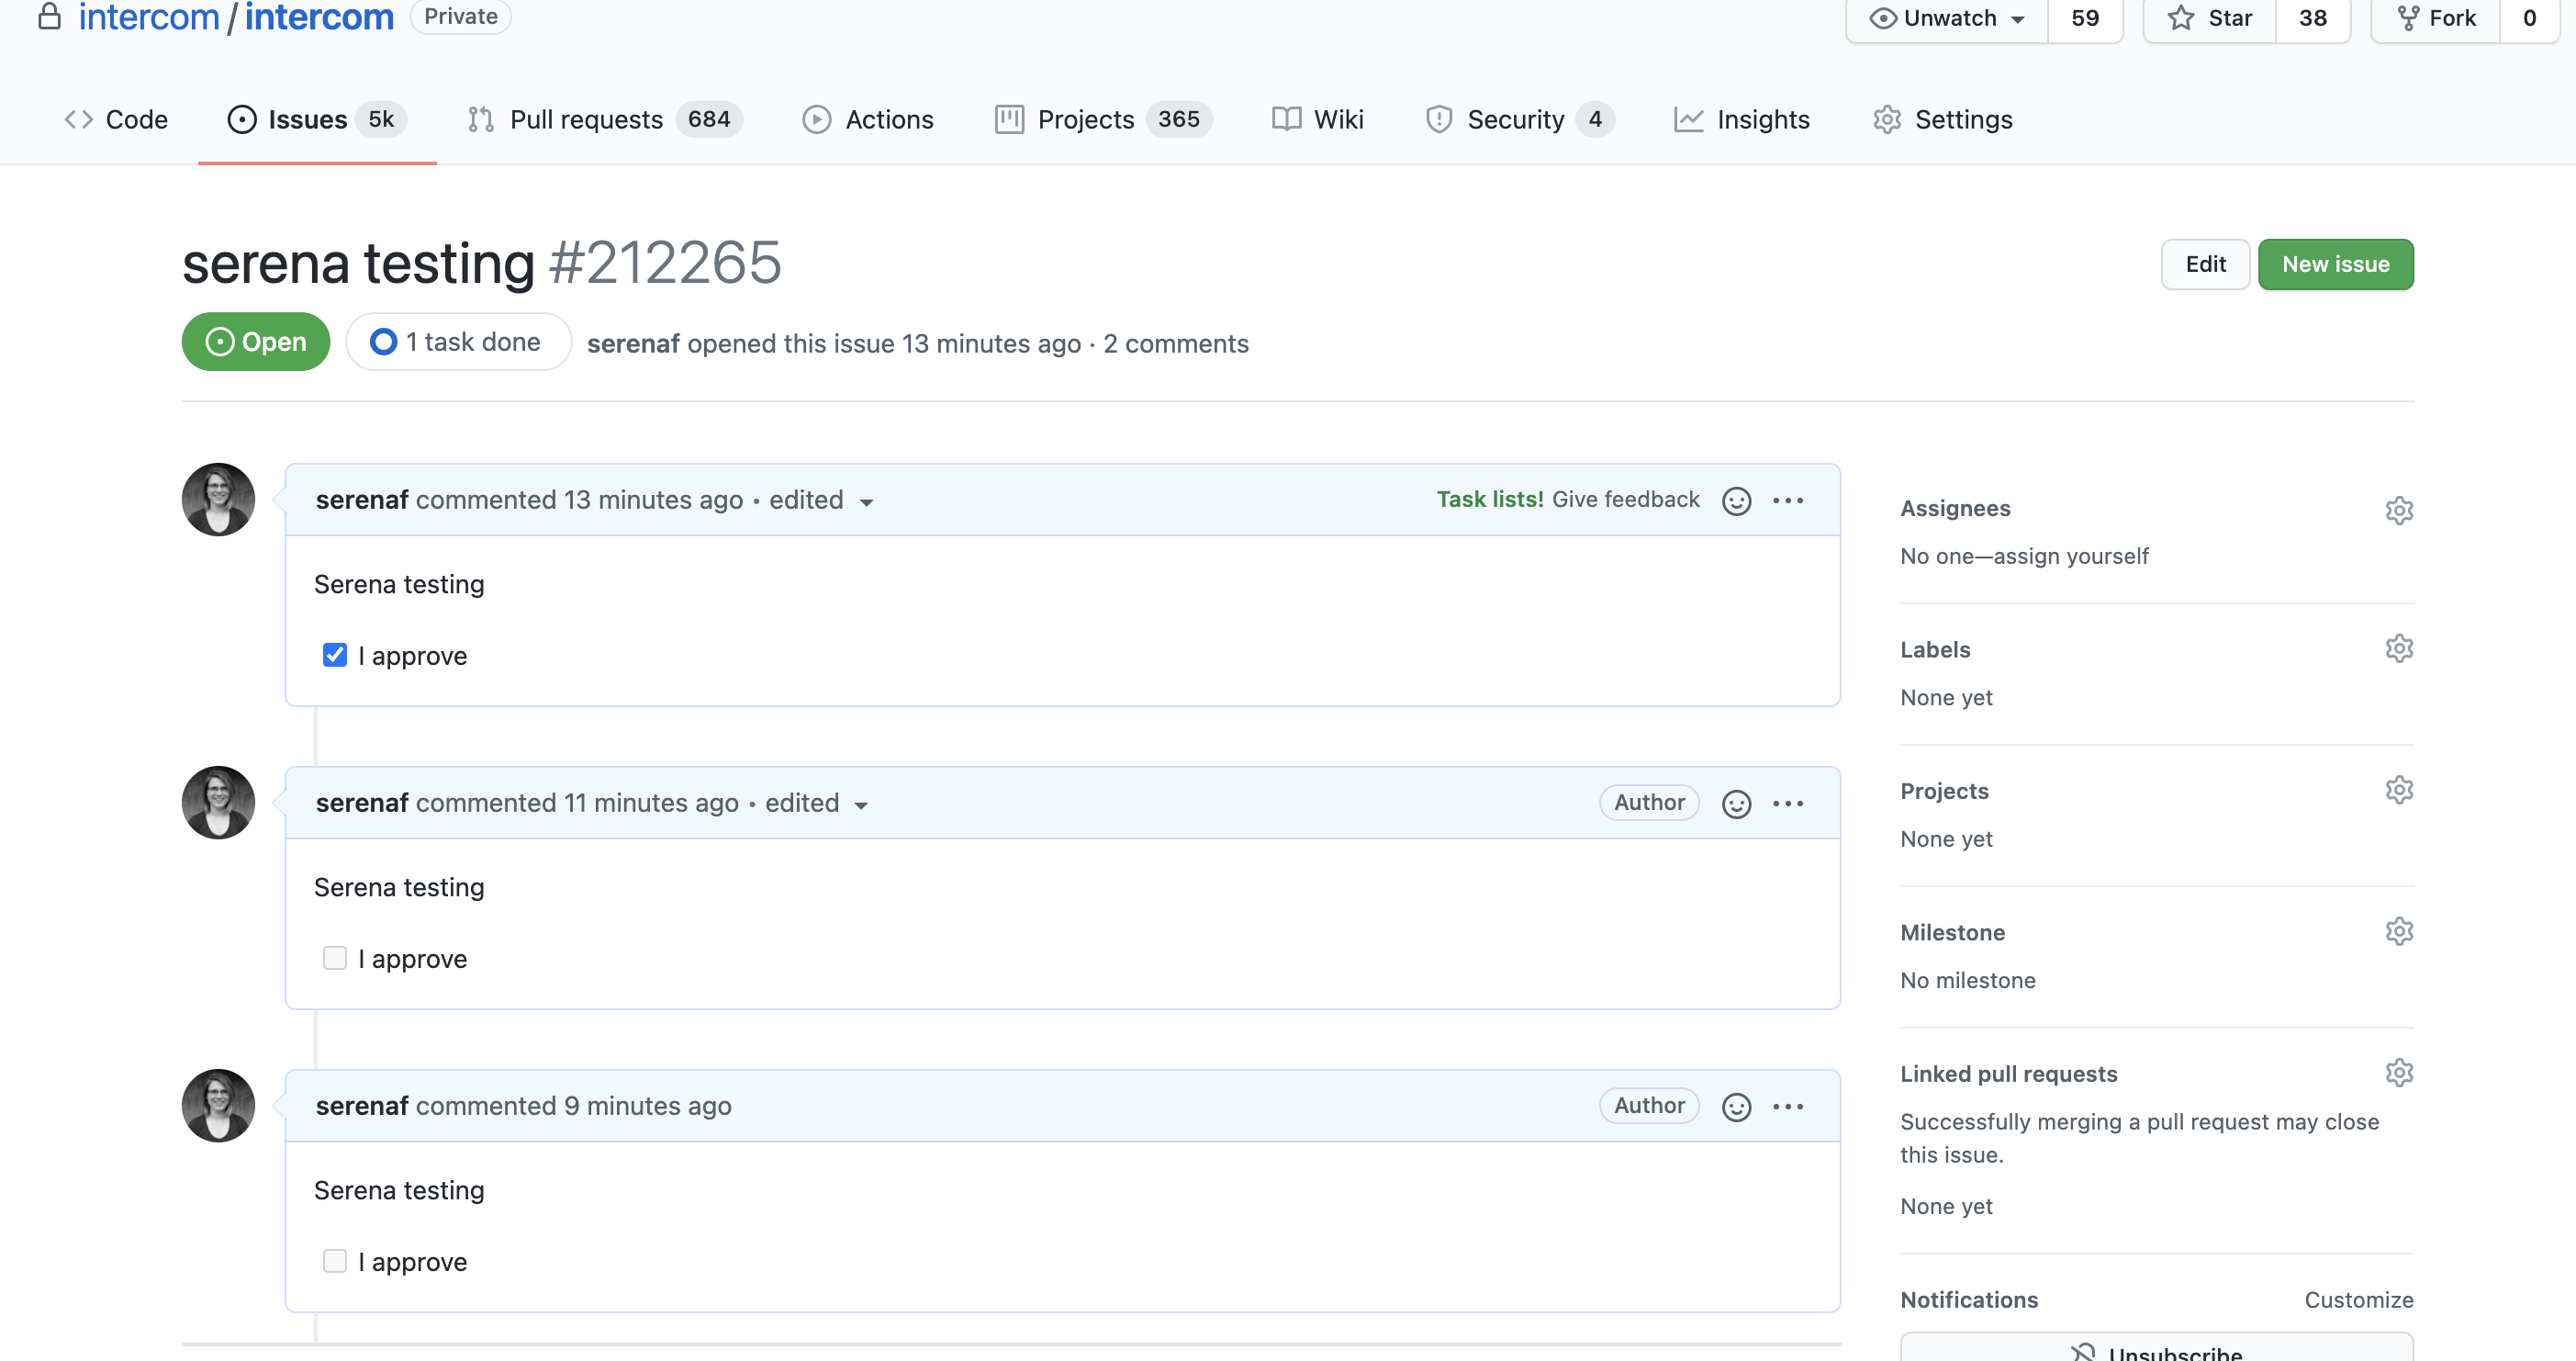This screenshot has width=2576, height=1361.
Task: Click serenaf avatar on 9 minutes ago comment
Action: click(x=218, y=1106)
